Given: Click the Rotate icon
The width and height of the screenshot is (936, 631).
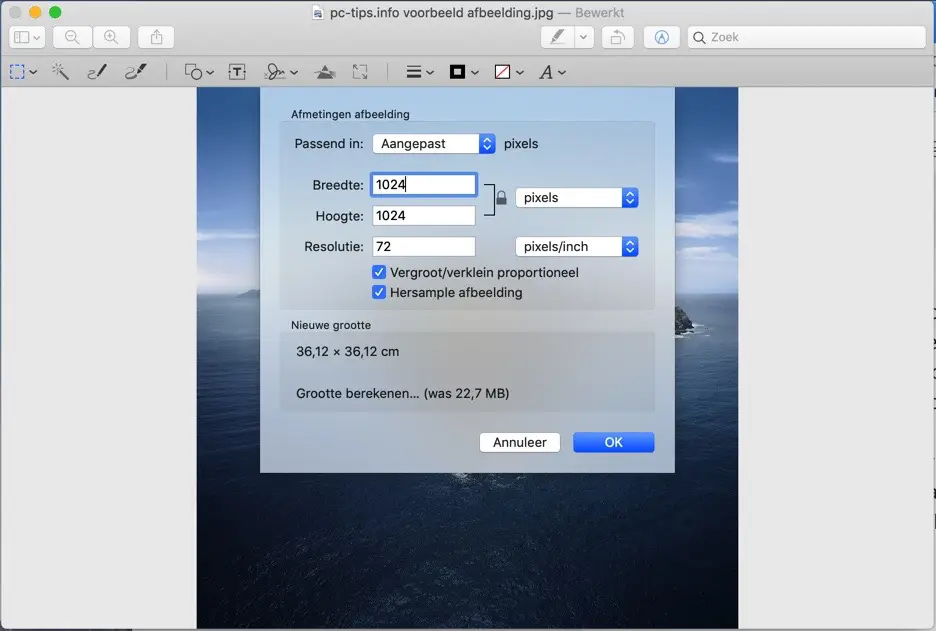Looking at the screenshot, I should (618, 37).
